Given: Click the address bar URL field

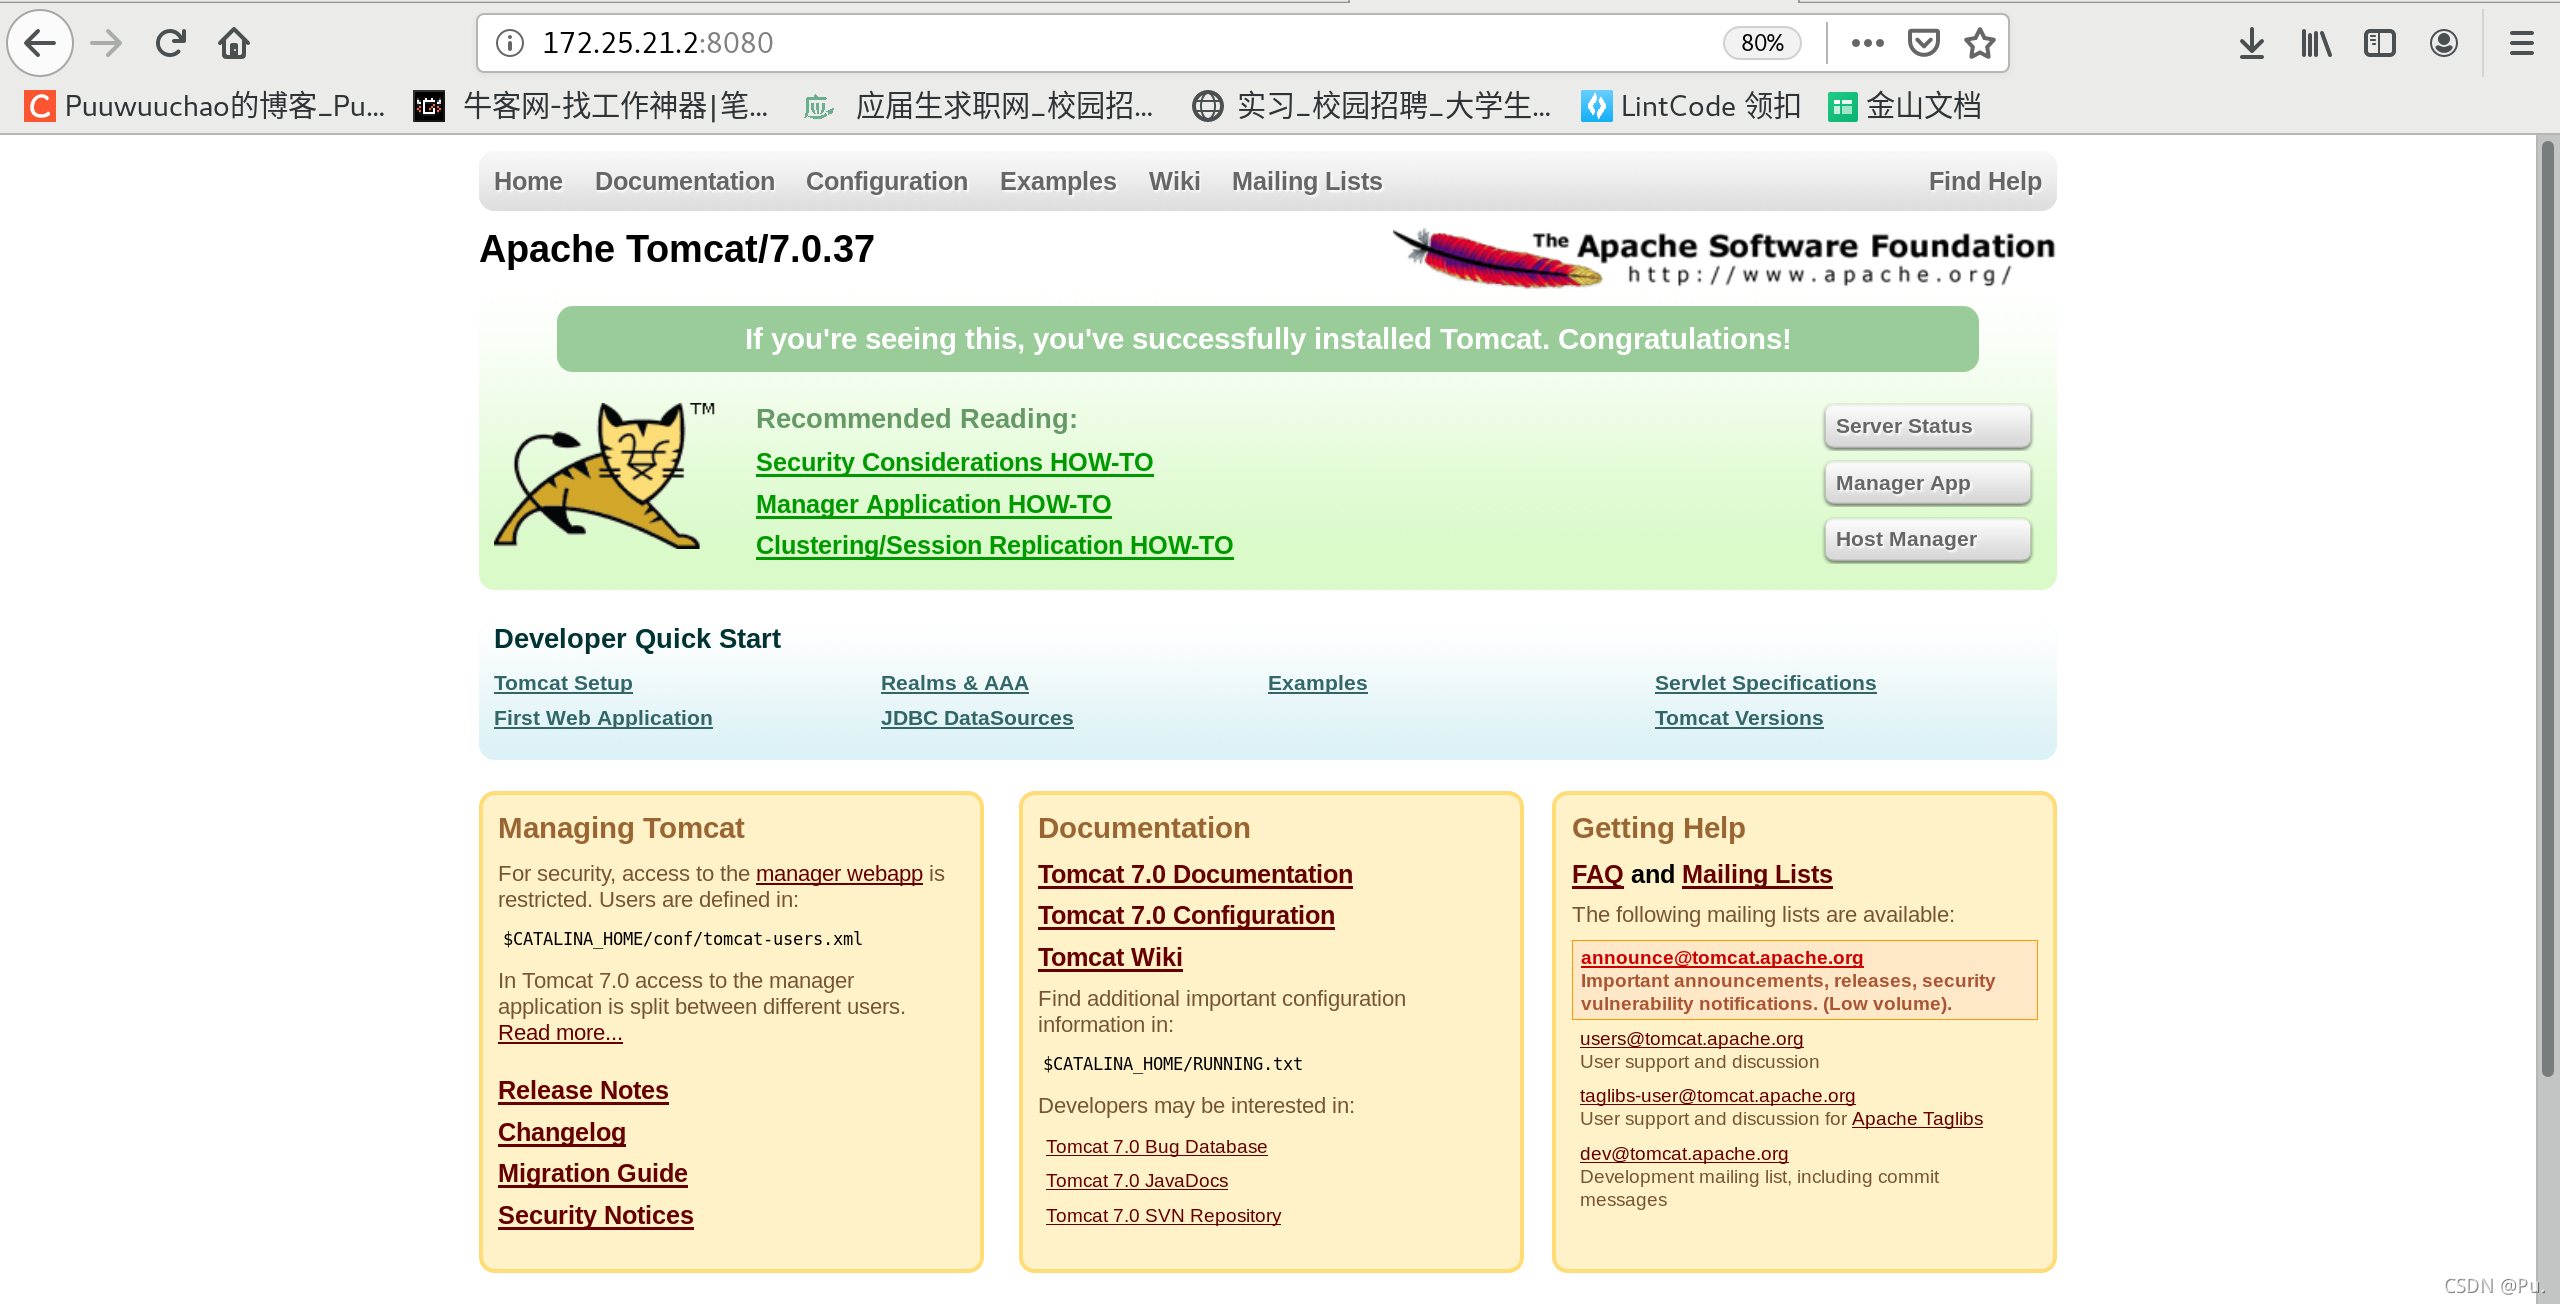Looking at the screenshot, I should point(1100,43).
